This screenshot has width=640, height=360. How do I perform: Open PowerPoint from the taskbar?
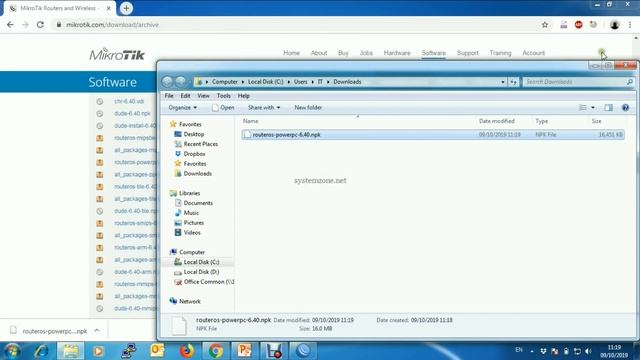point(244,351)
